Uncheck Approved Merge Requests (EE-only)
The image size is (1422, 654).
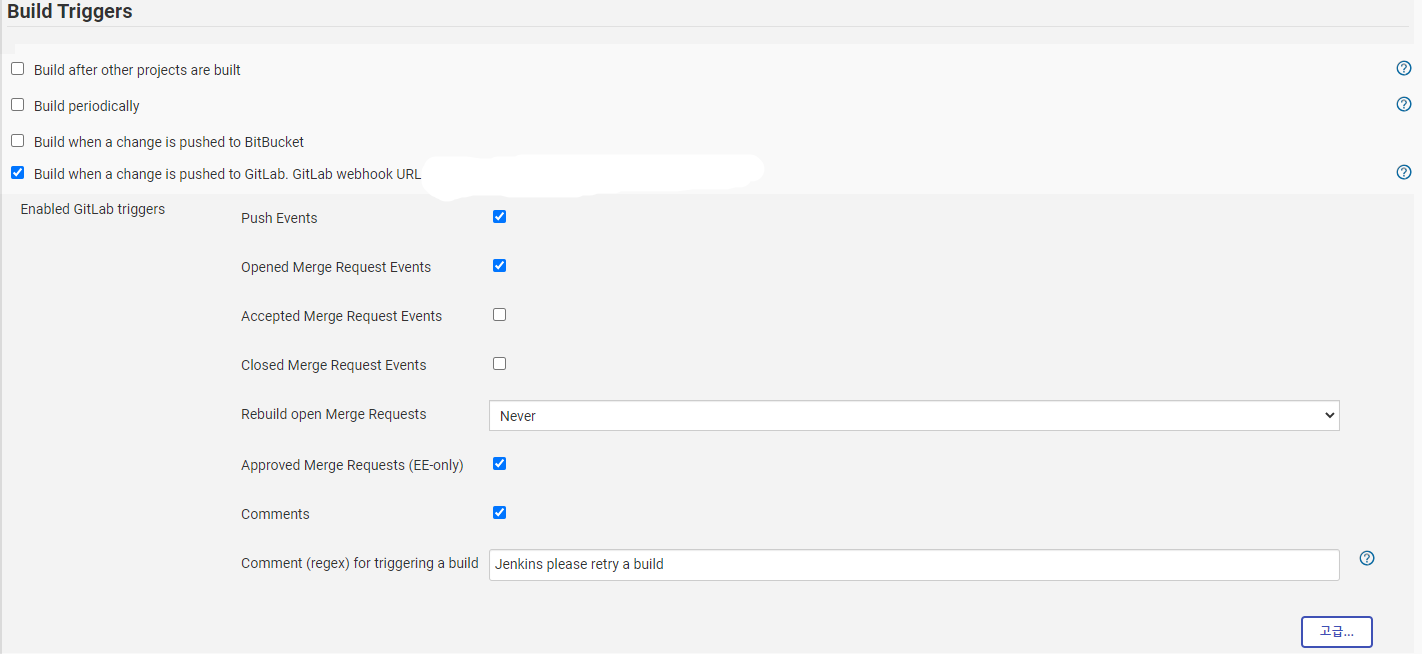click(500, 463)
